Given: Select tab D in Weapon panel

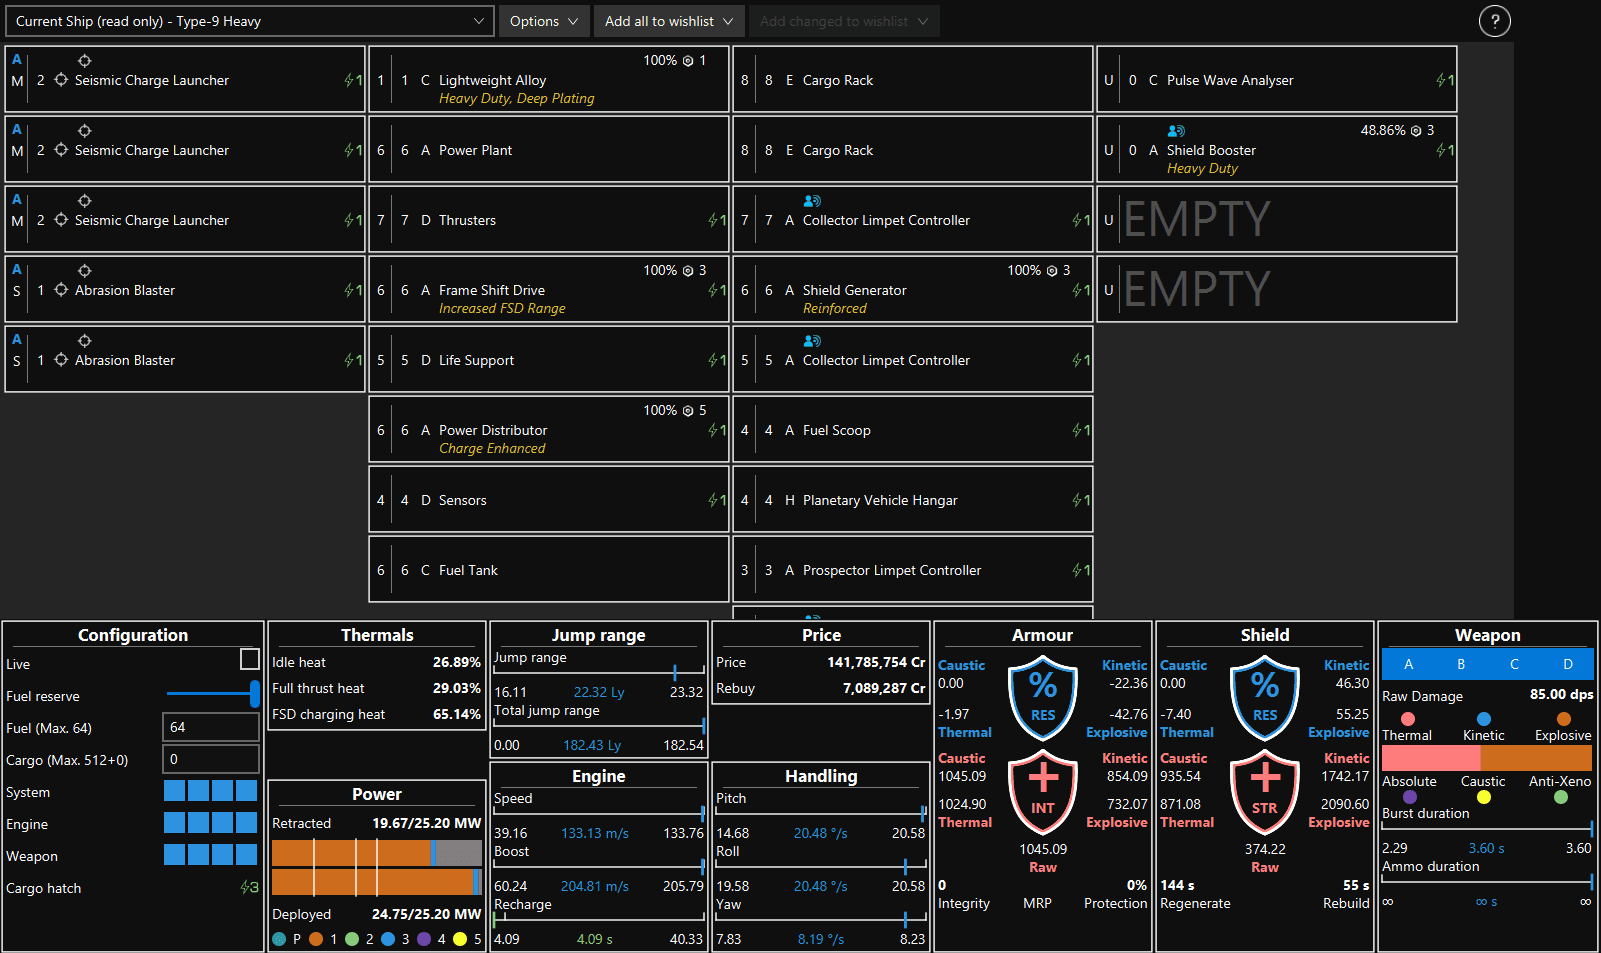Looking at the screenshot, I should [1567, 664].
